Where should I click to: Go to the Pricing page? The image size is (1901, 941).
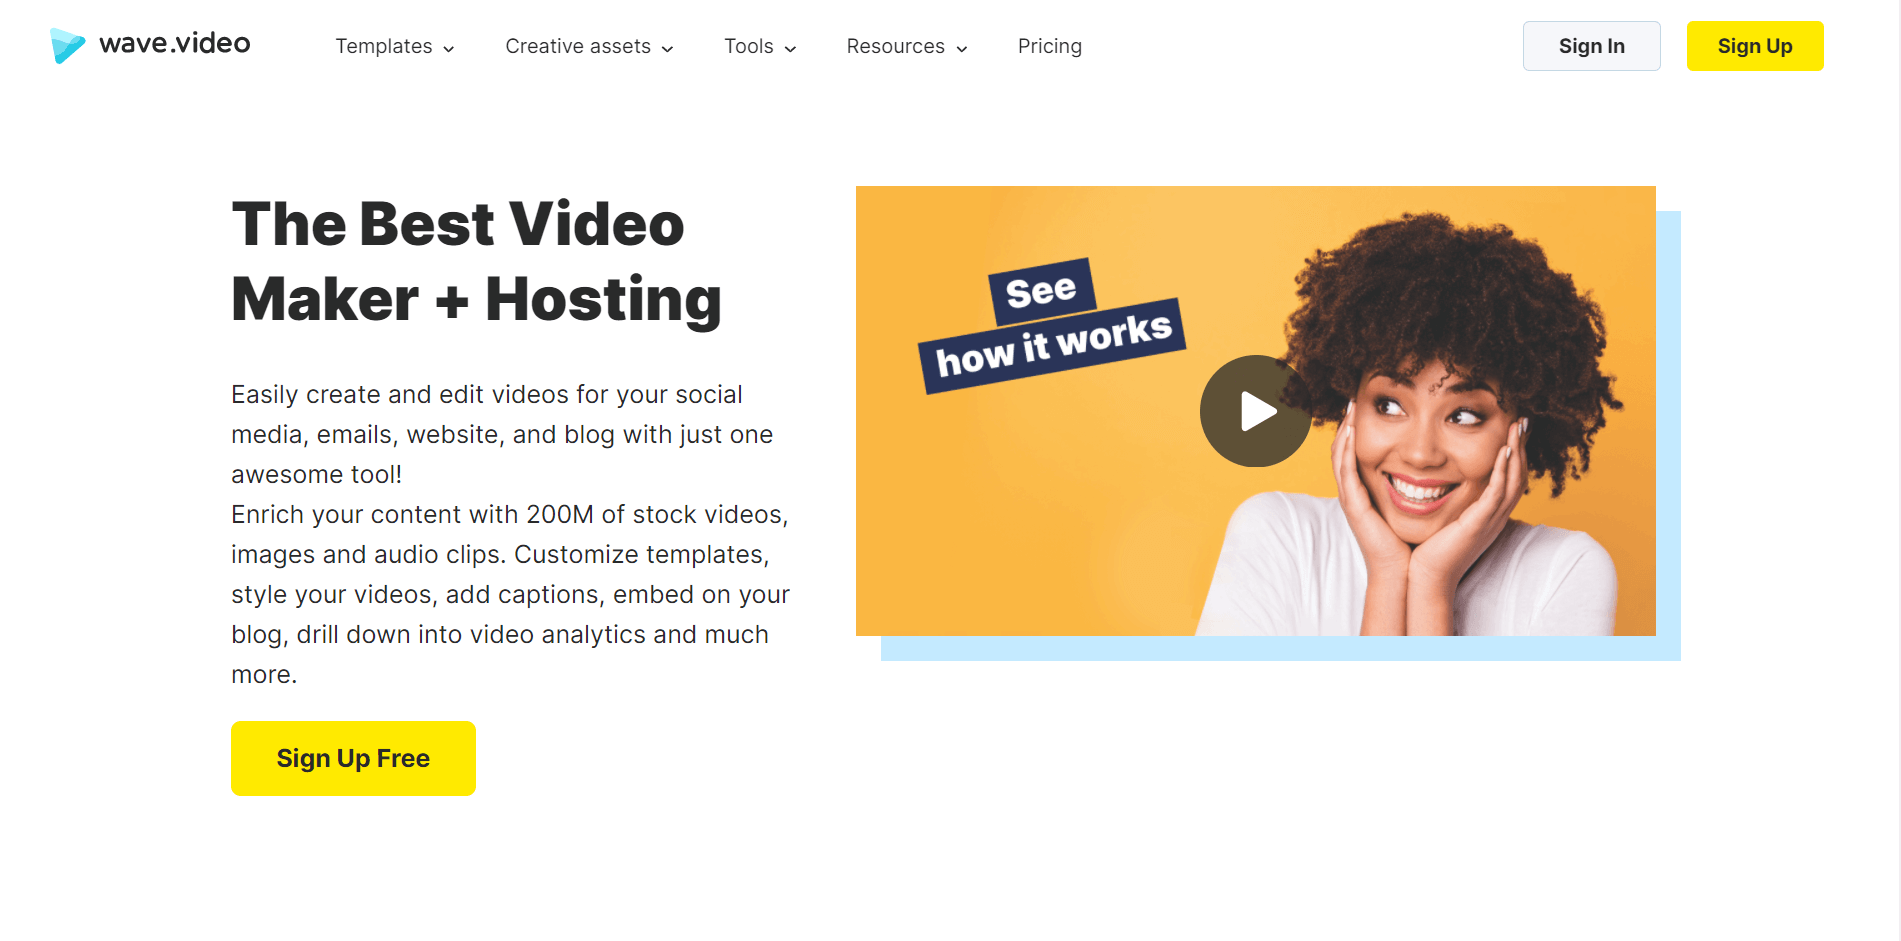point(1049,46)
